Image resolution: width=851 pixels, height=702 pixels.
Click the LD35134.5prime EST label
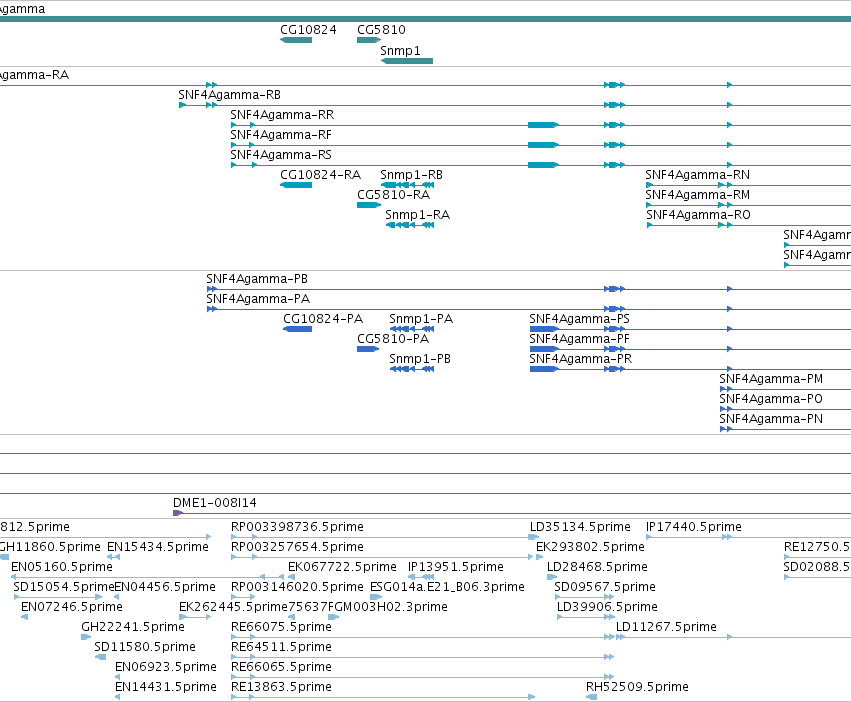pyautogui.click(x=580, y=527)
